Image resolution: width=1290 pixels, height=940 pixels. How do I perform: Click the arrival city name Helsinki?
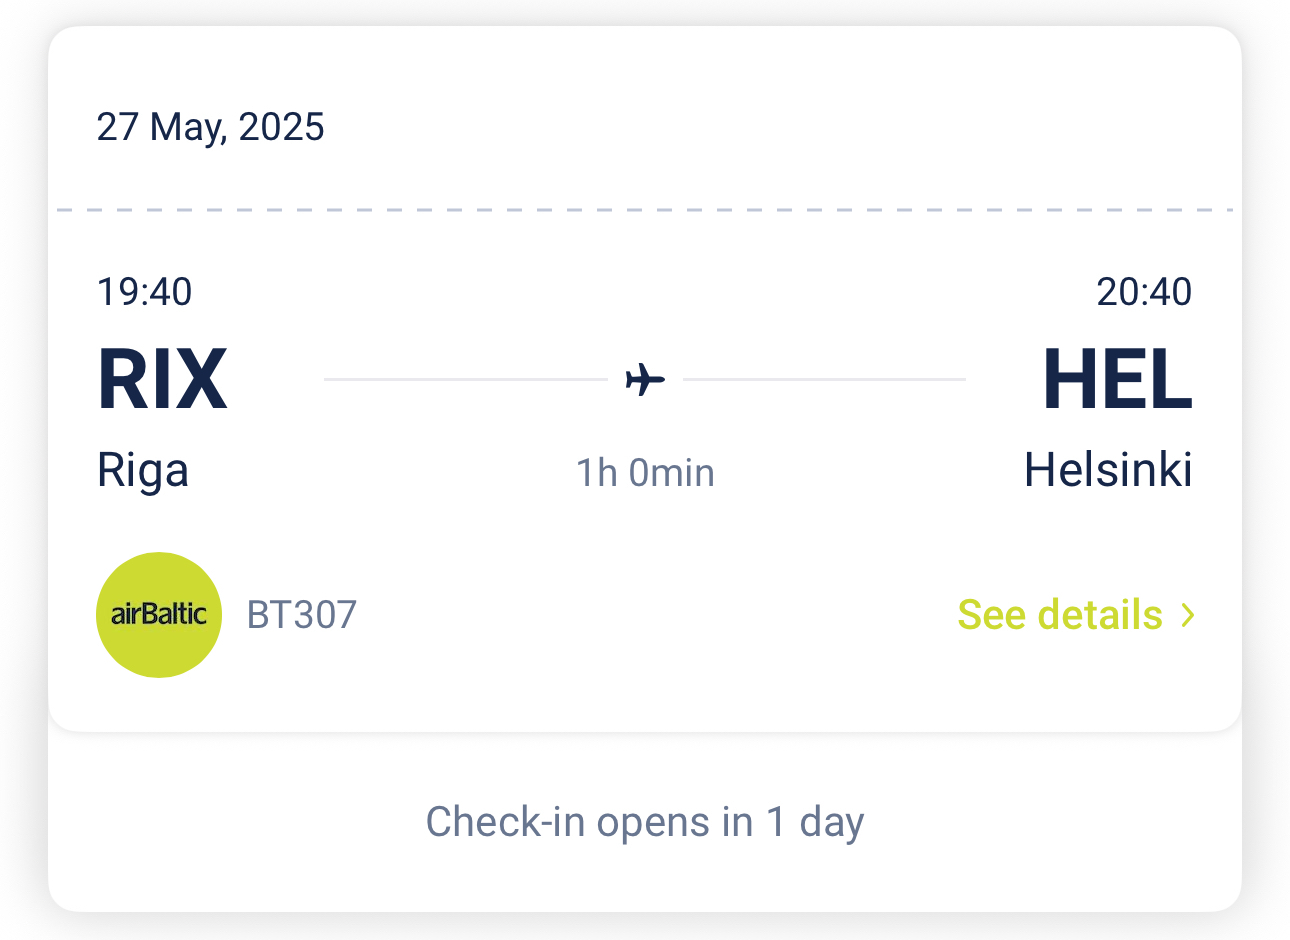click(x=1108, y=470)
